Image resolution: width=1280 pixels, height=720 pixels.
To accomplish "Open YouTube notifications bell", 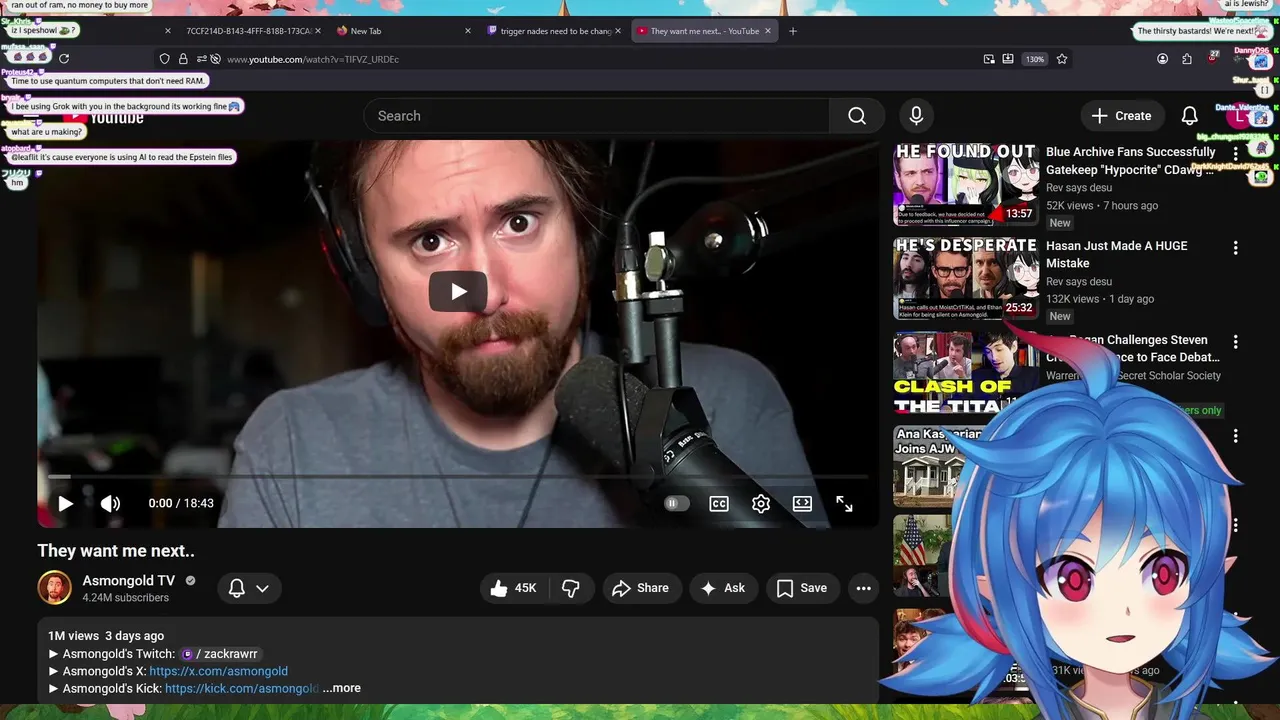I will (1189, 116).
